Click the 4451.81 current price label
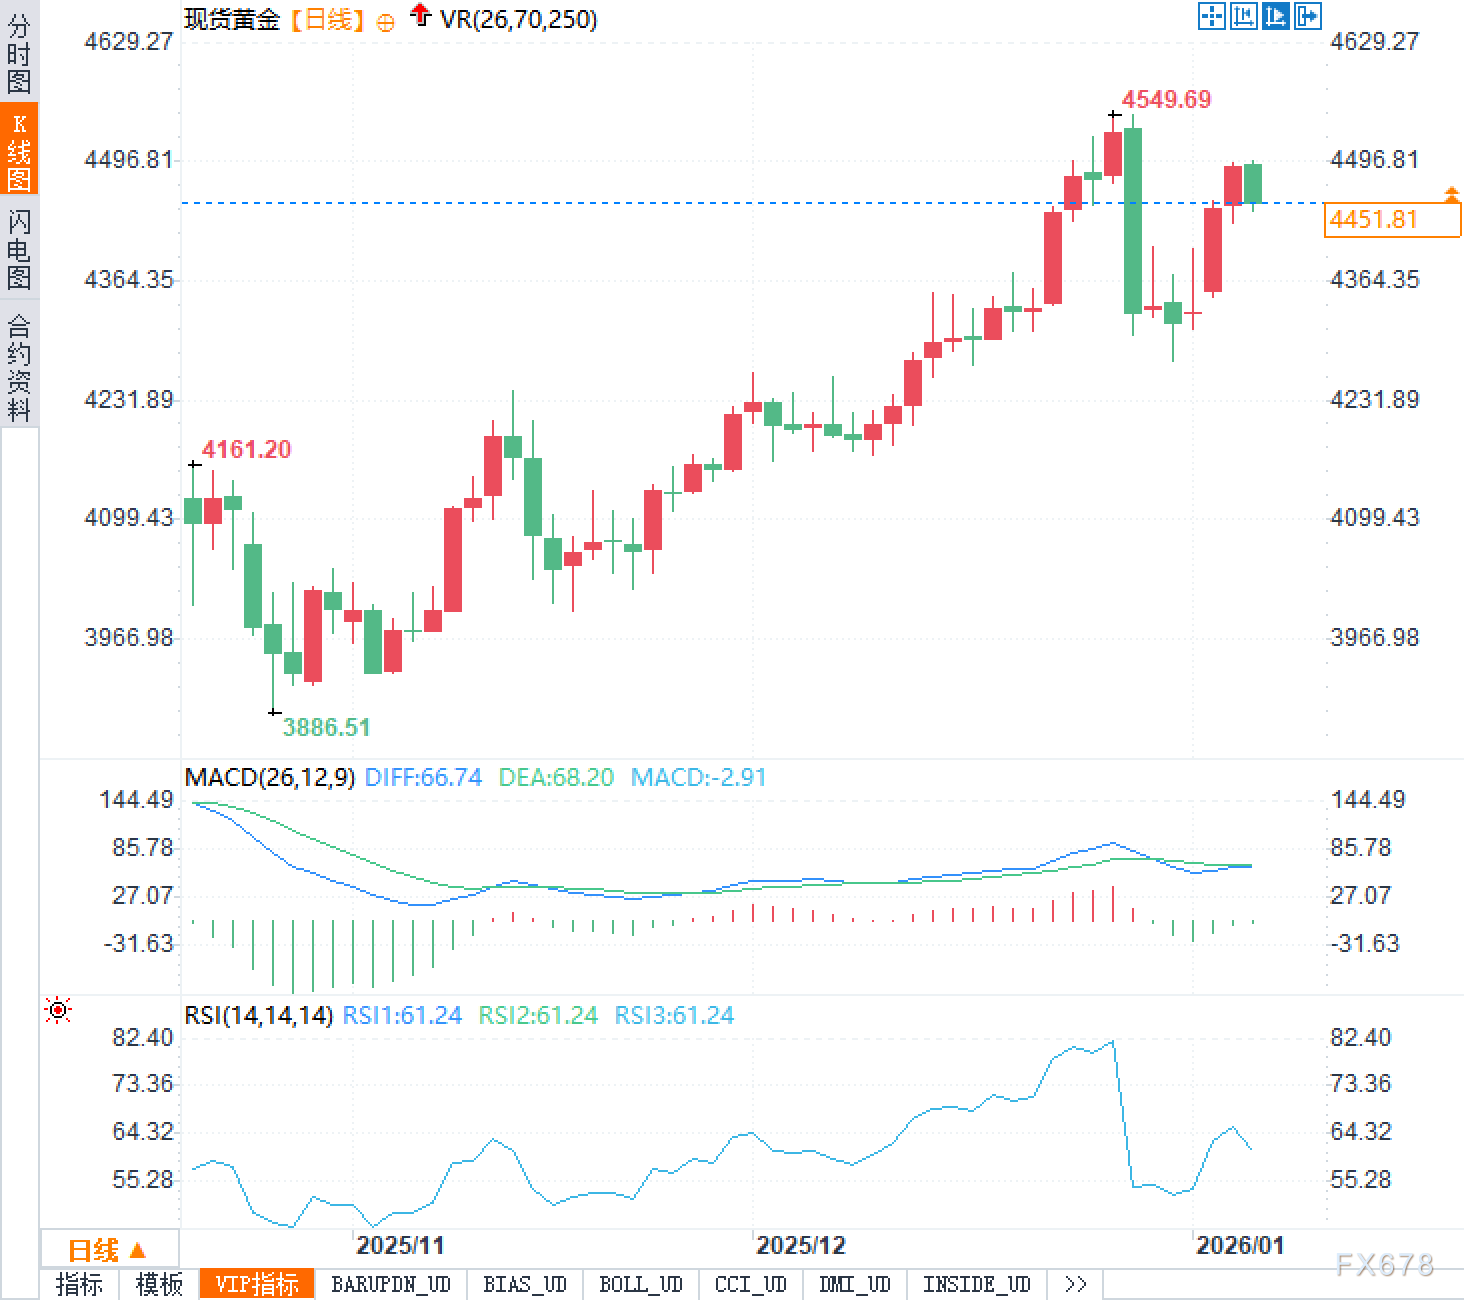 pyautogui.click(x=1391, y=220)
